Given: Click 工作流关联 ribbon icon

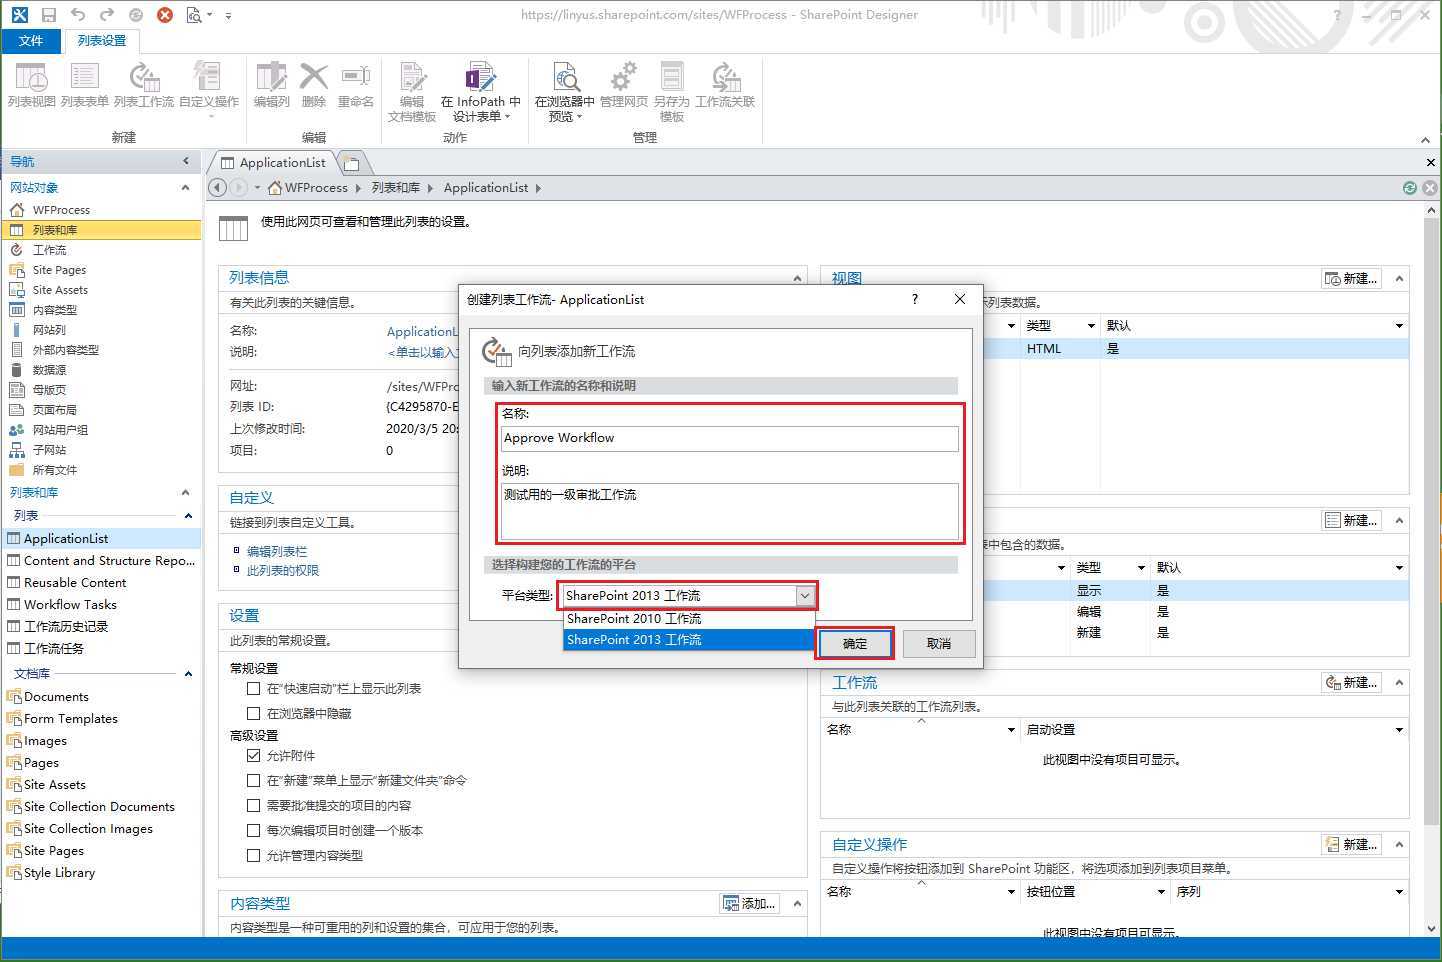Looking at the screenshot, I should [x=725, y=85].
